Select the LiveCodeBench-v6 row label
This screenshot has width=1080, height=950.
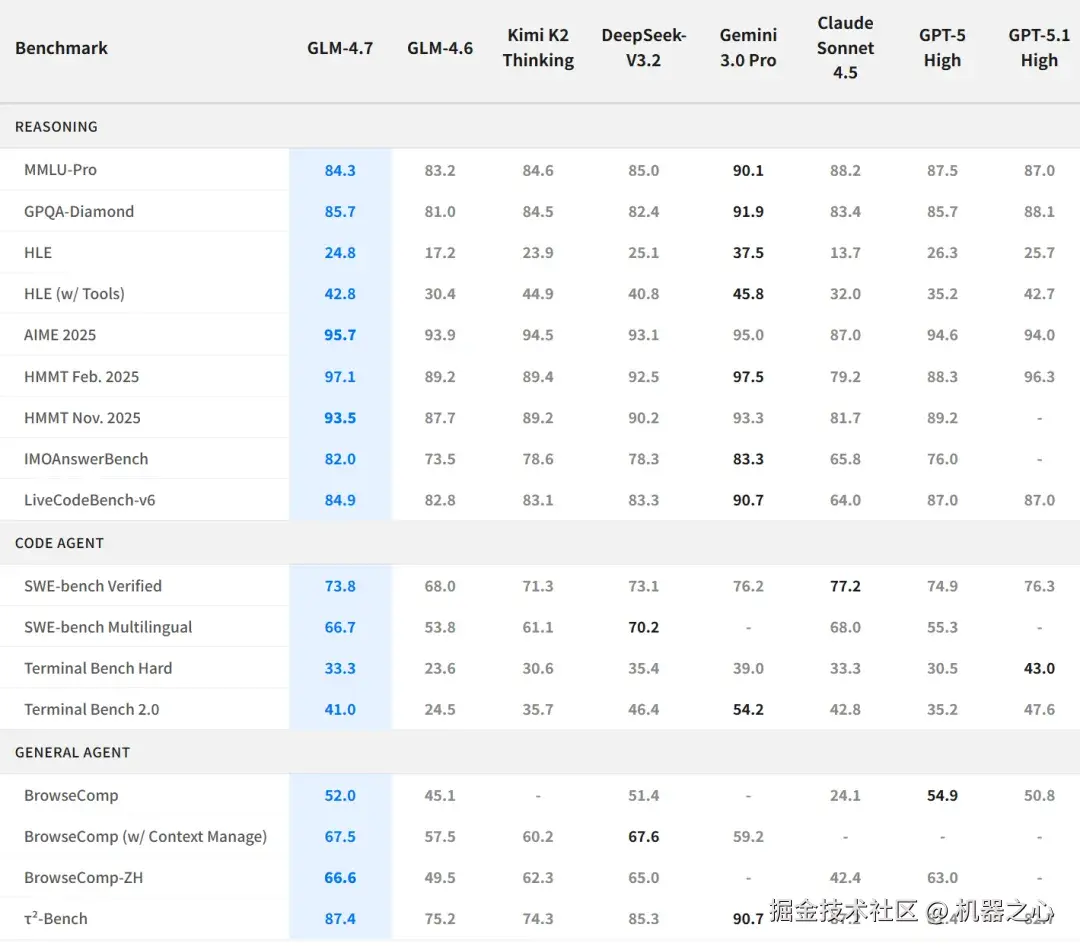[x=90, y=500]
